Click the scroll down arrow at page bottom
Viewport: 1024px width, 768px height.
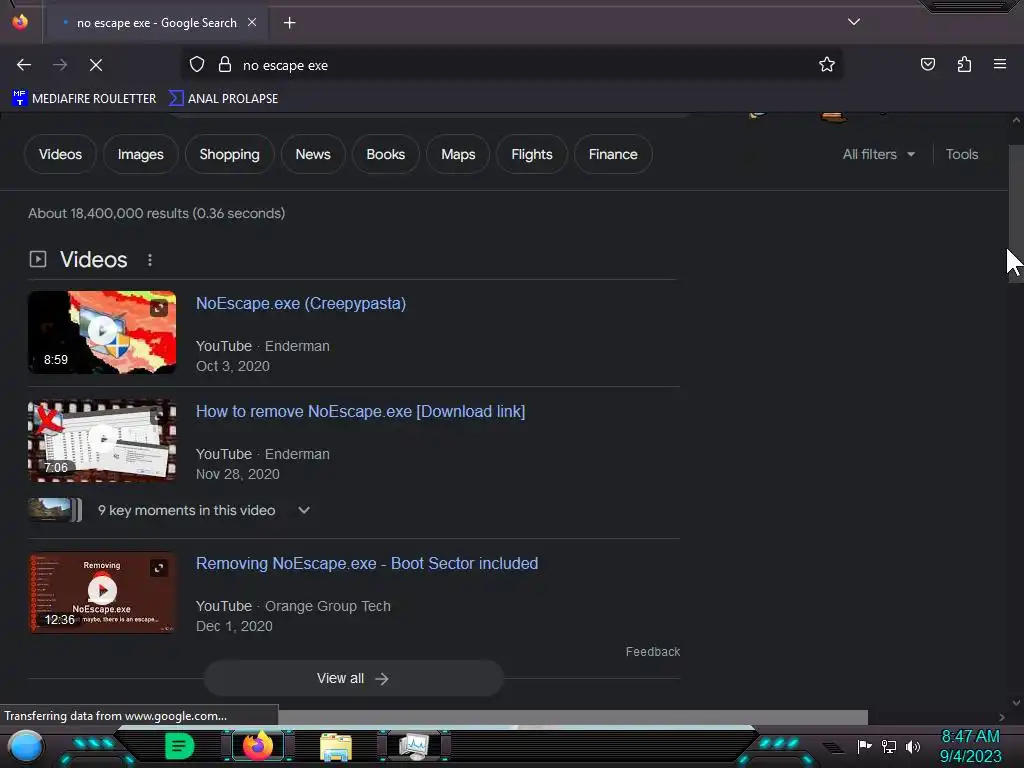point(1016,703)
